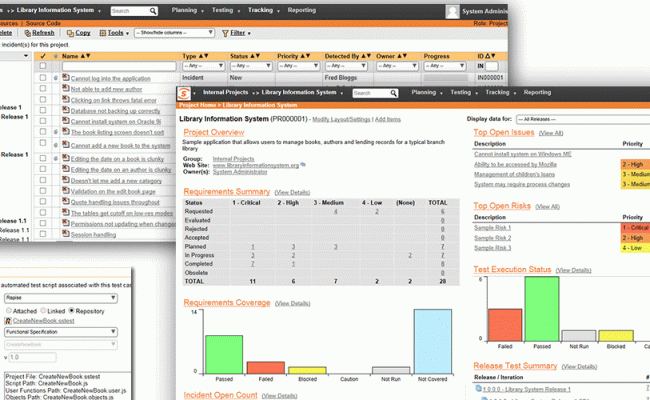Check the Clicking on link throws fatal error row

pyautogui.click(x=43, y=99)
